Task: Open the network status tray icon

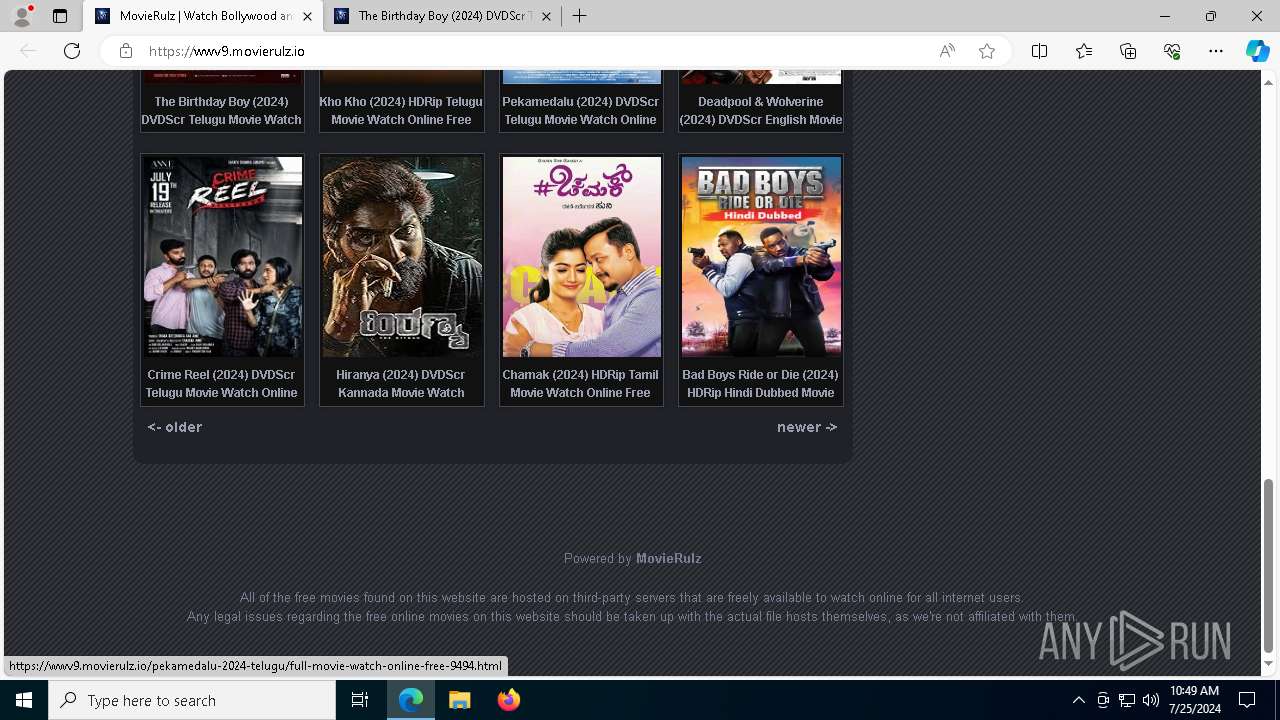Action: point(1127,700)
